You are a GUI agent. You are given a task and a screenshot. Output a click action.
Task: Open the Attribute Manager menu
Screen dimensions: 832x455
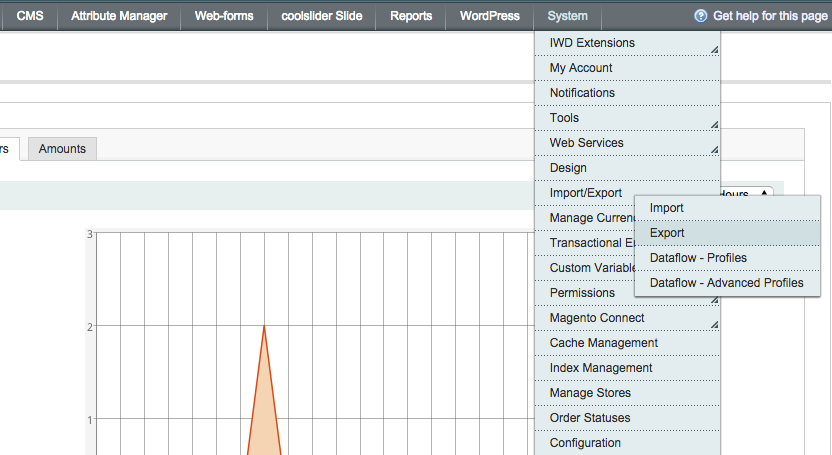pyautogui.click(x=119, y=16)
